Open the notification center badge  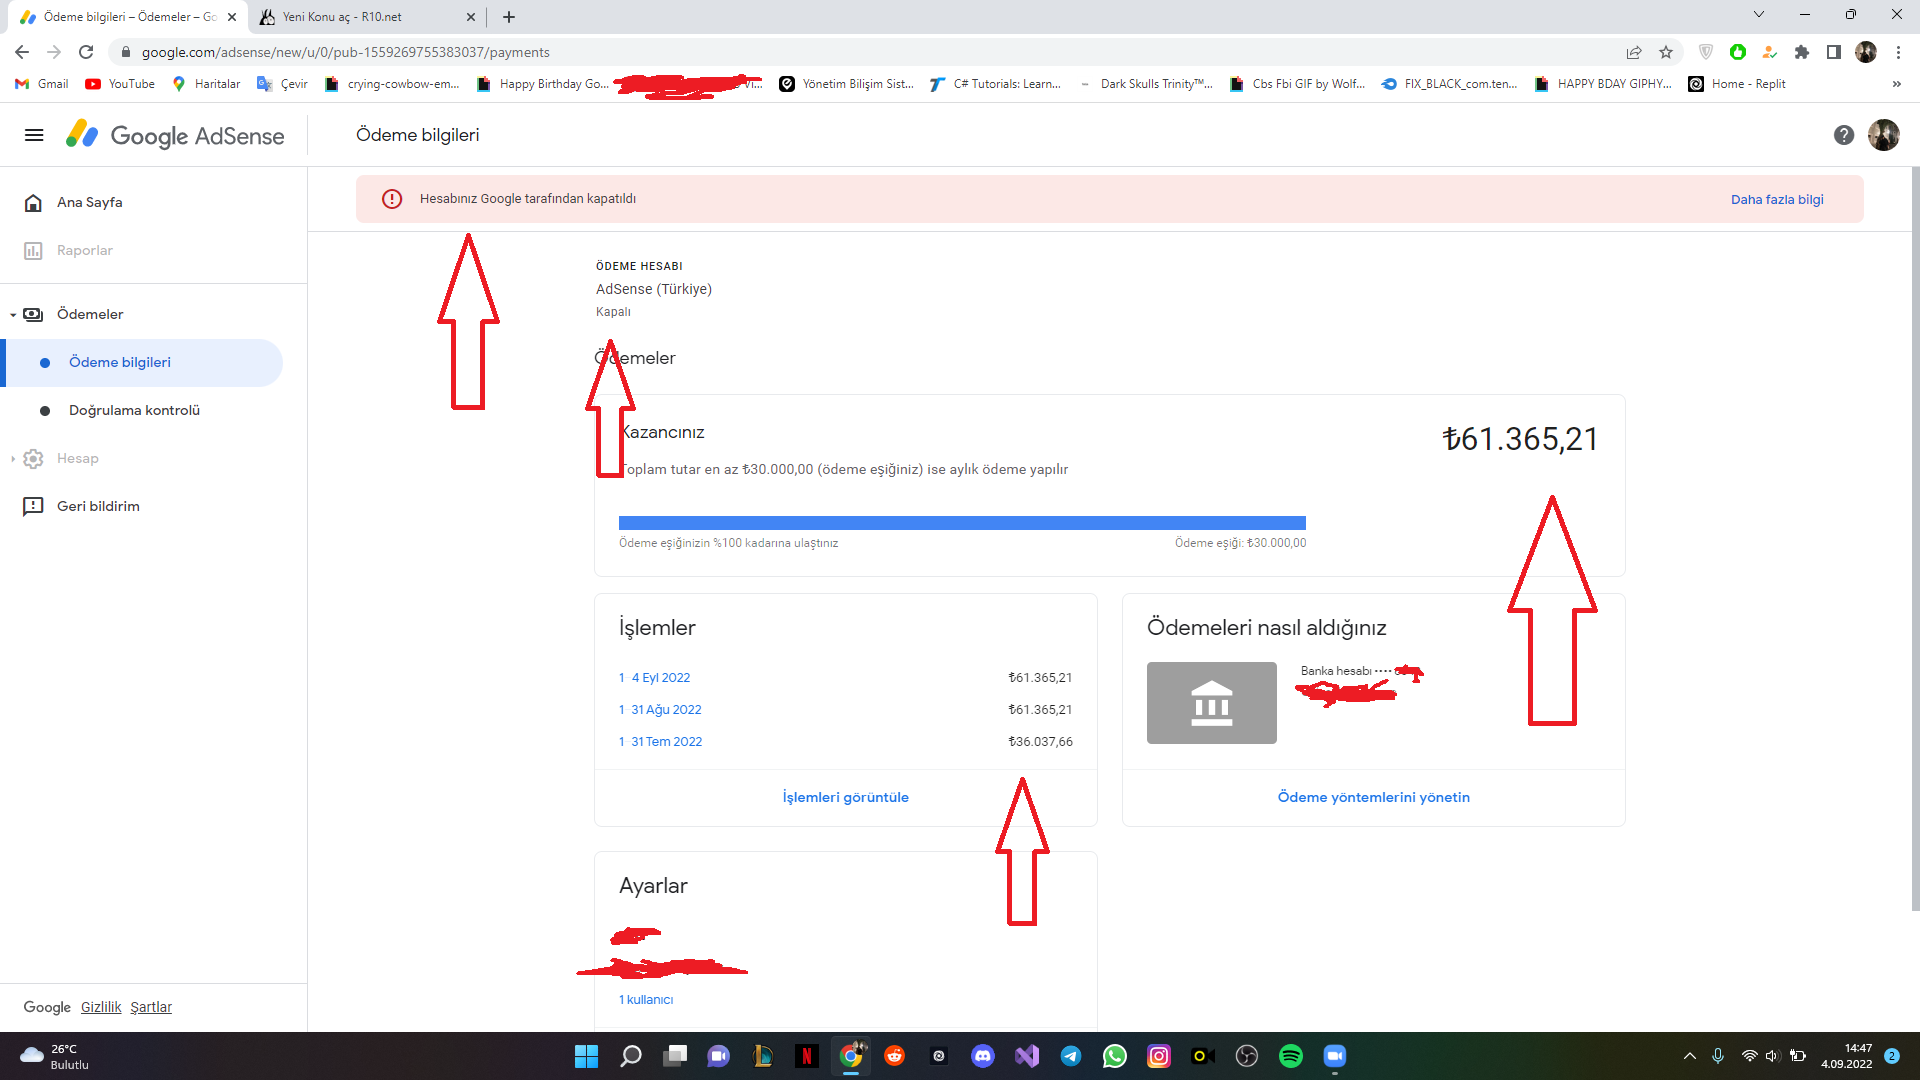tap(1892, 1056)
